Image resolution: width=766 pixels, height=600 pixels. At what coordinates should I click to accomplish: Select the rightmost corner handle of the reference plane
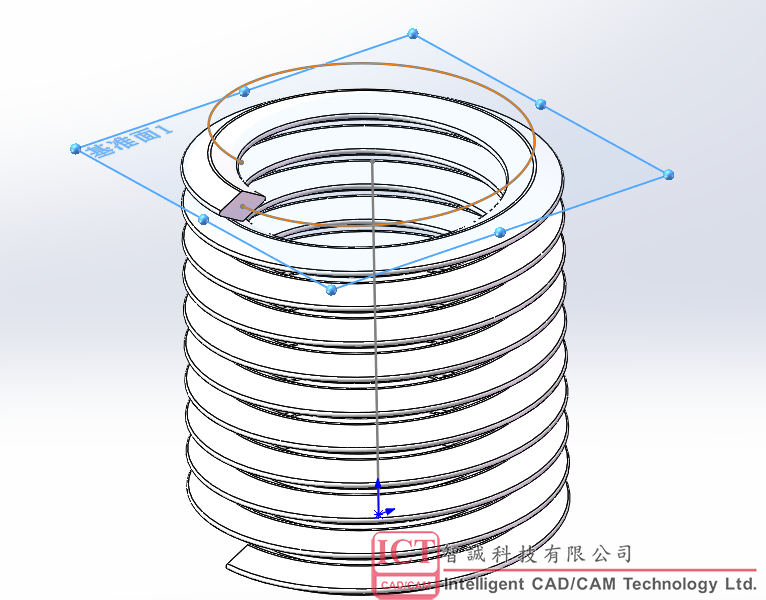coord(669,174)
